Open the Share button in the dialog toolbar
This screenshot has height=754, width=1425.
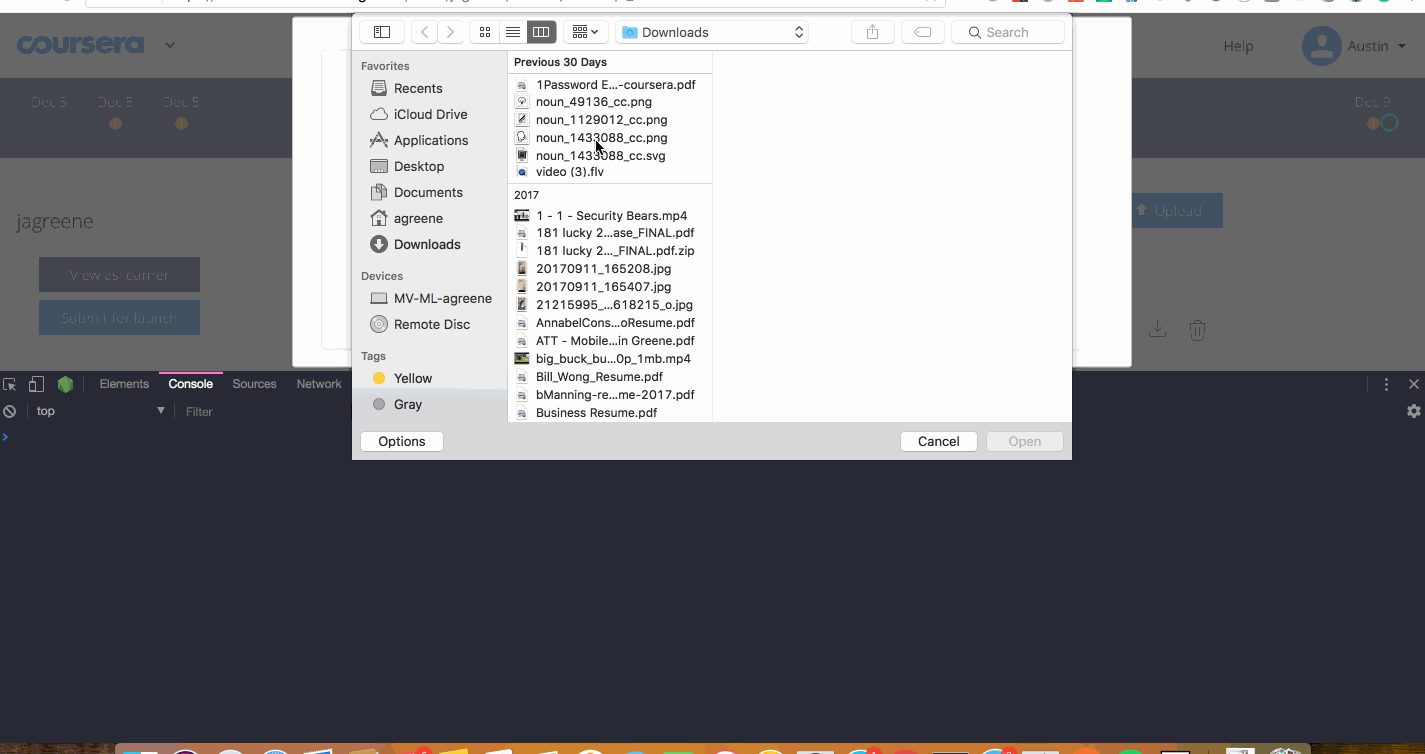point(871,31)
